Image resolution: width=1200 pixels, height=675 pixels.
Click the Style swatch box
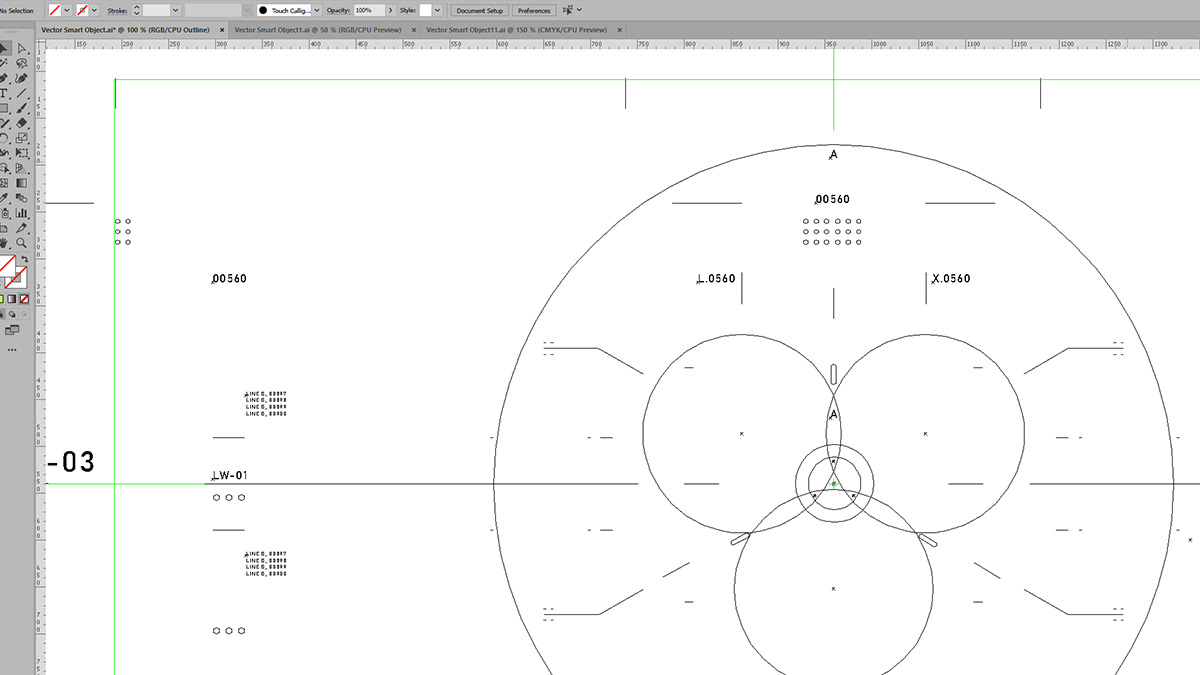point(425,10)
